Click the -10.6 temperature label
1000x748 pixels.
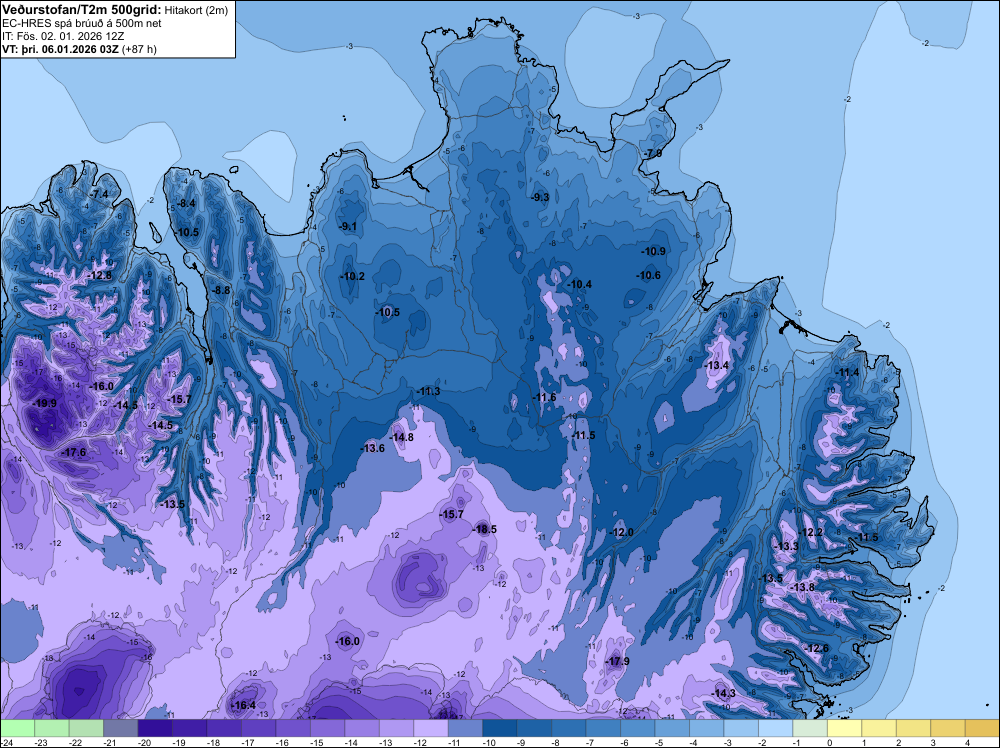click(649, 275)
